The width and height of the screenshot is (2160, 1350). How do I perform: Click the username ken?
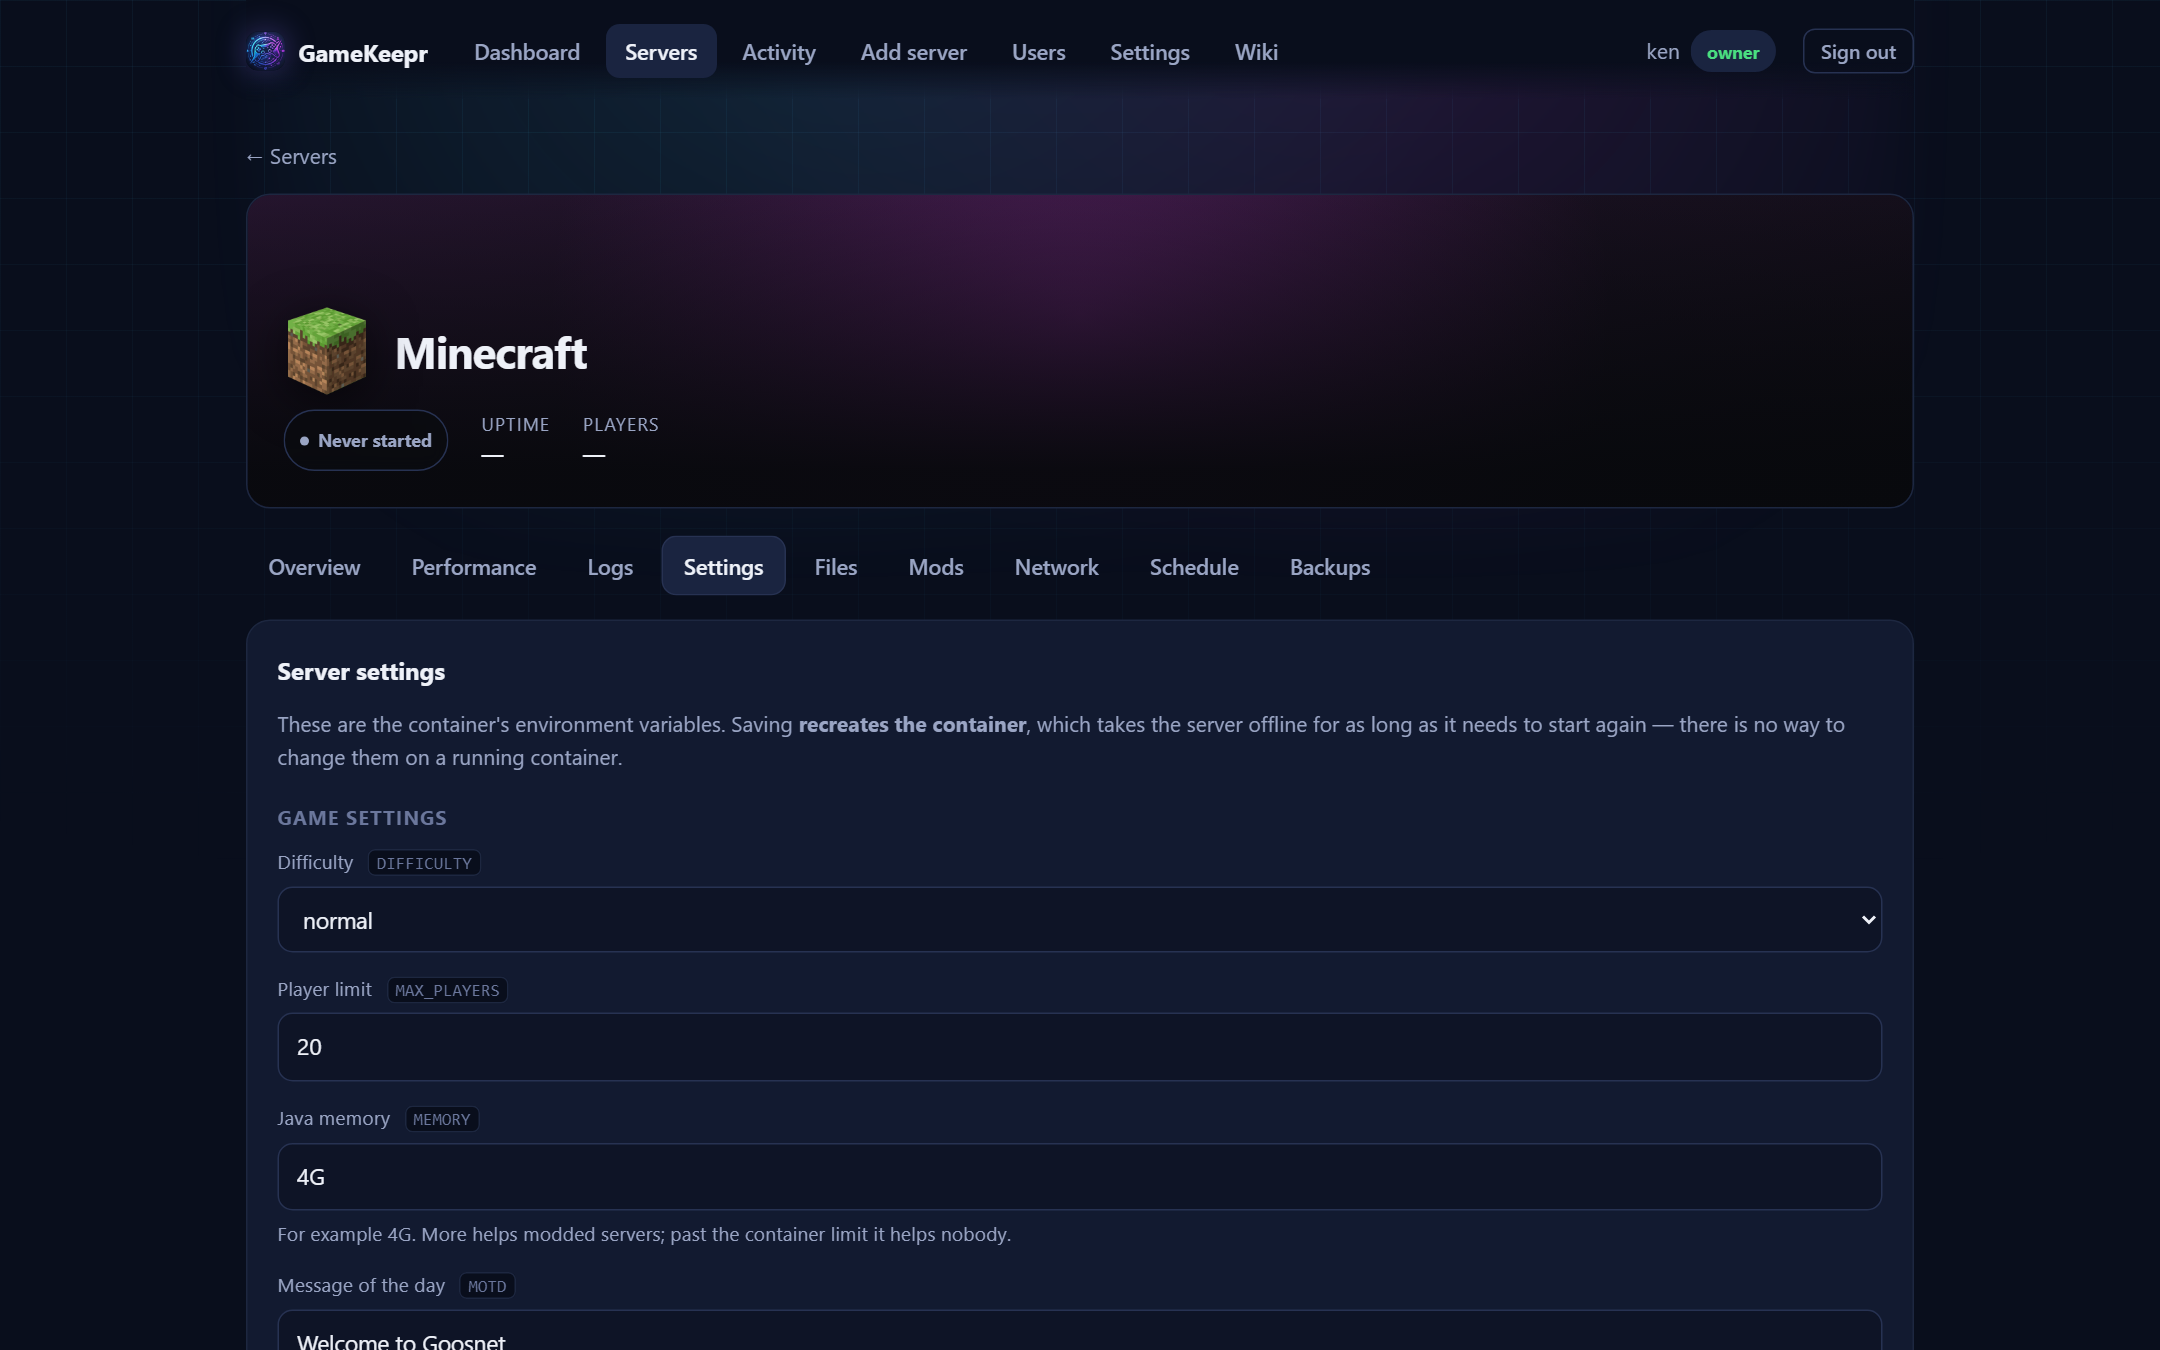1663,52
